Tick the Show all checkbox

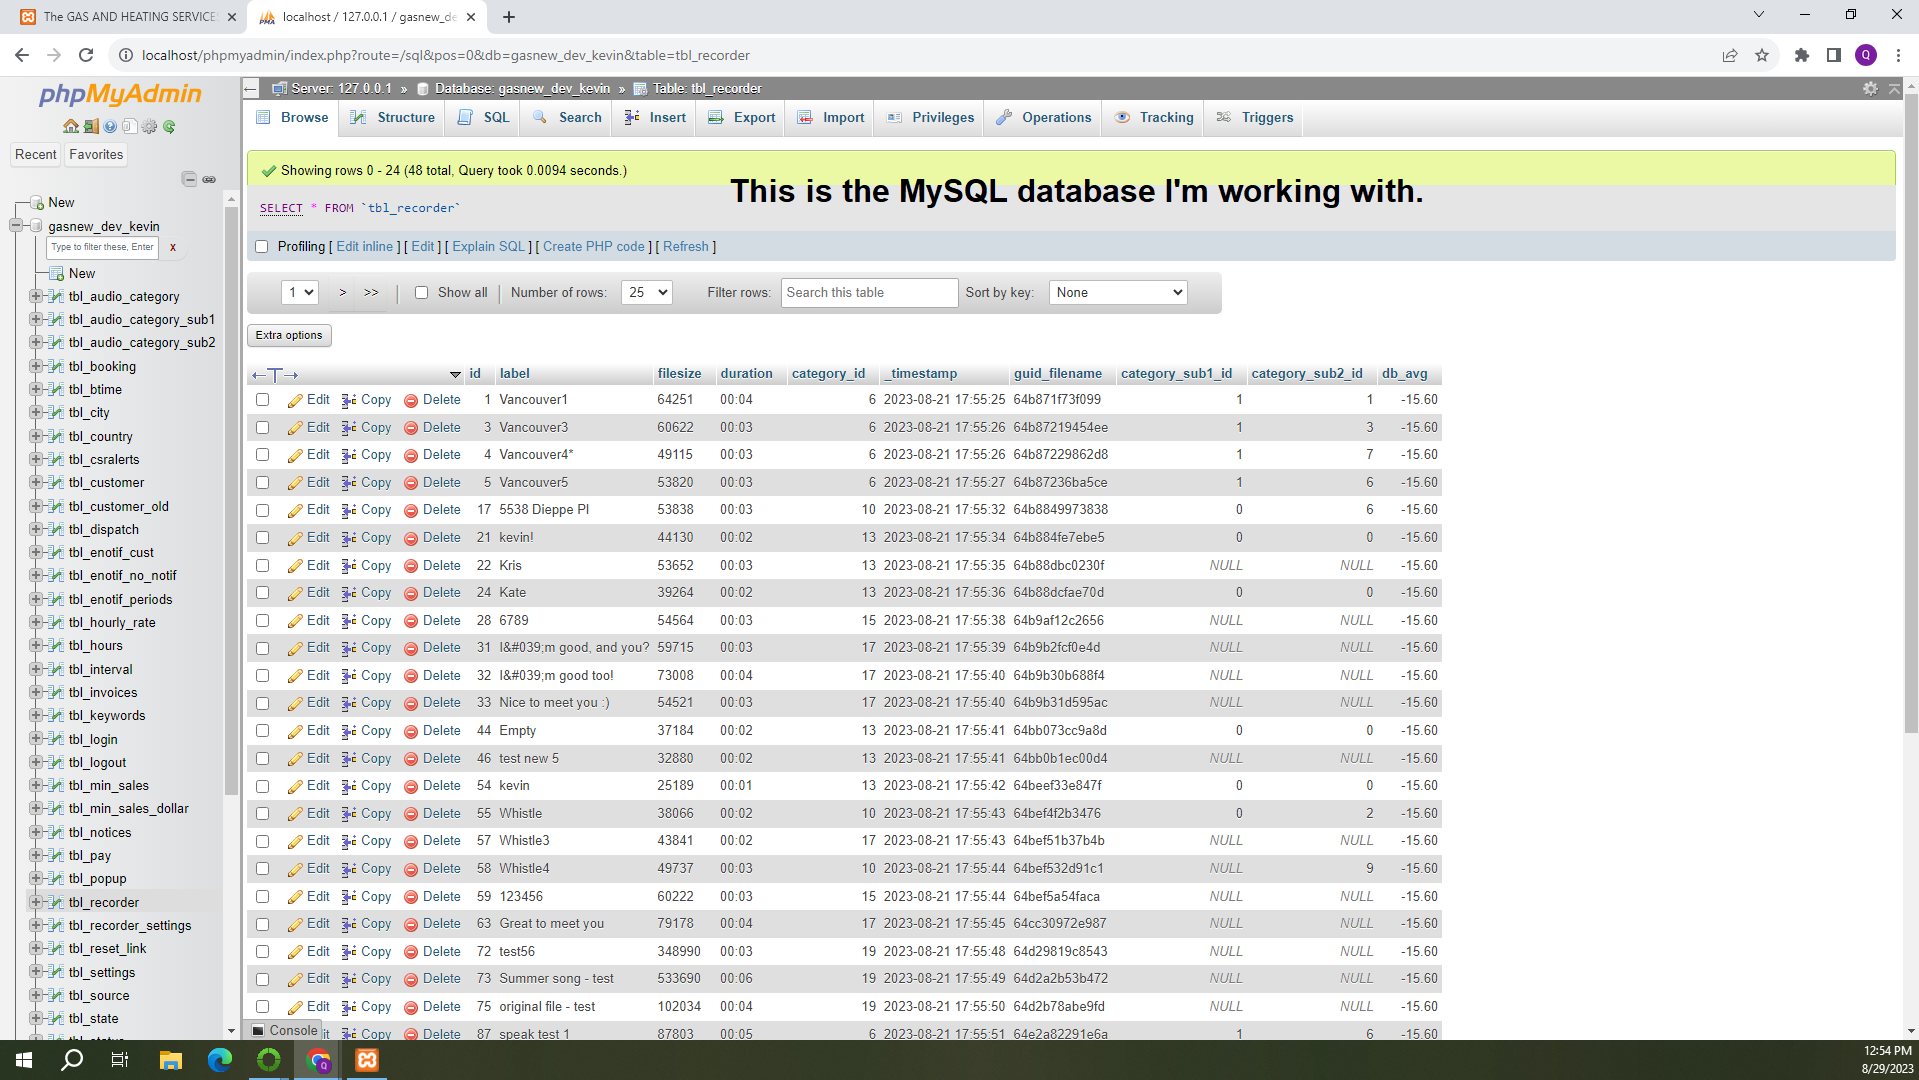pyautogui.click(x=421, y=293)
